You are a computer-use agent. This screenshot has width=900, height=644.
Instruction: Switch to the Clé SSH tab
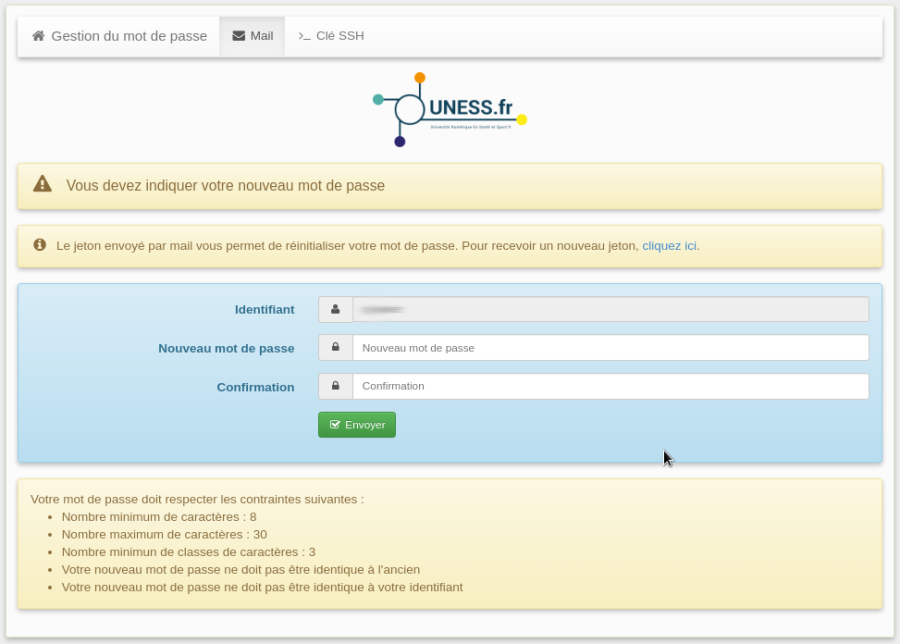pos(331,36)
